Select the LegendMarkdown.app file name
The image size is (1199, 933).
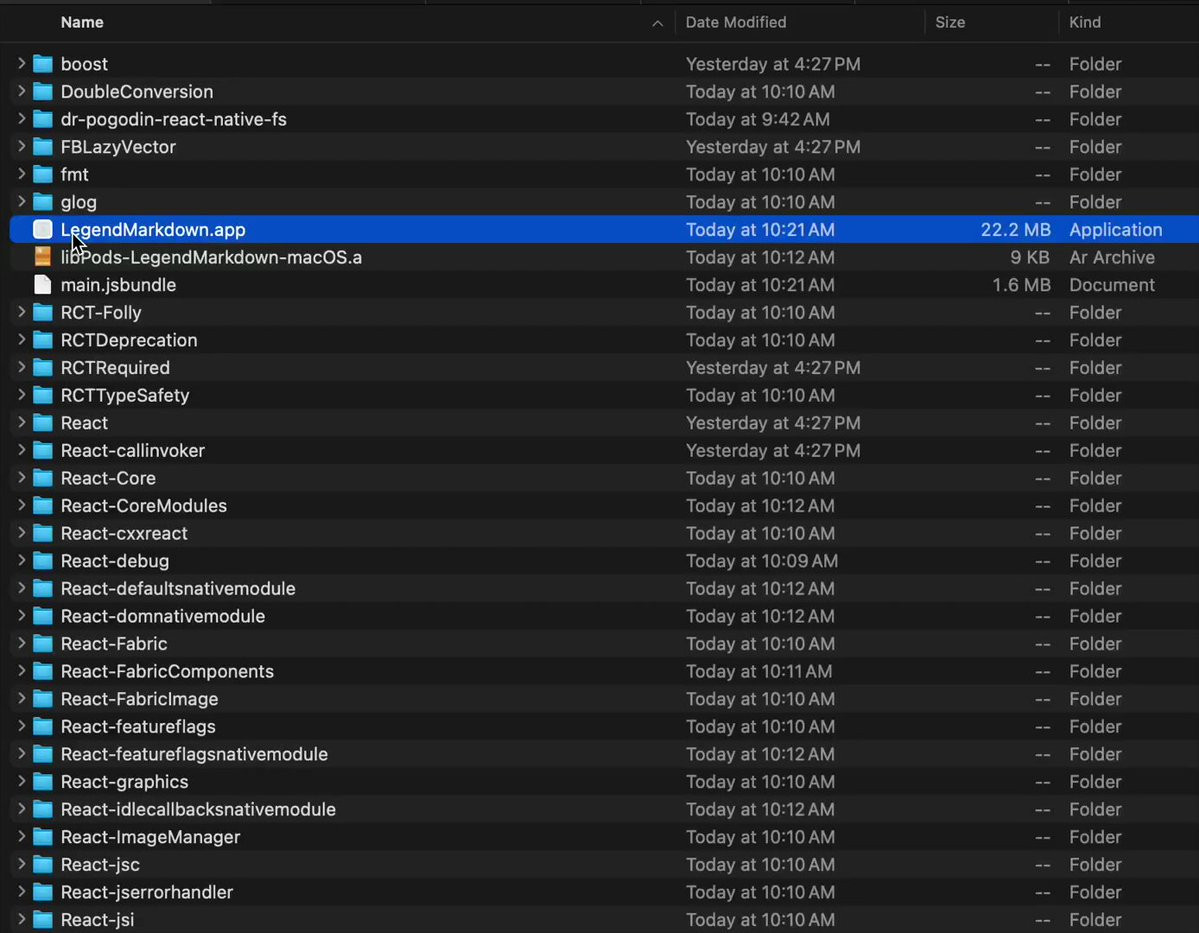click(x=153, y=229)
